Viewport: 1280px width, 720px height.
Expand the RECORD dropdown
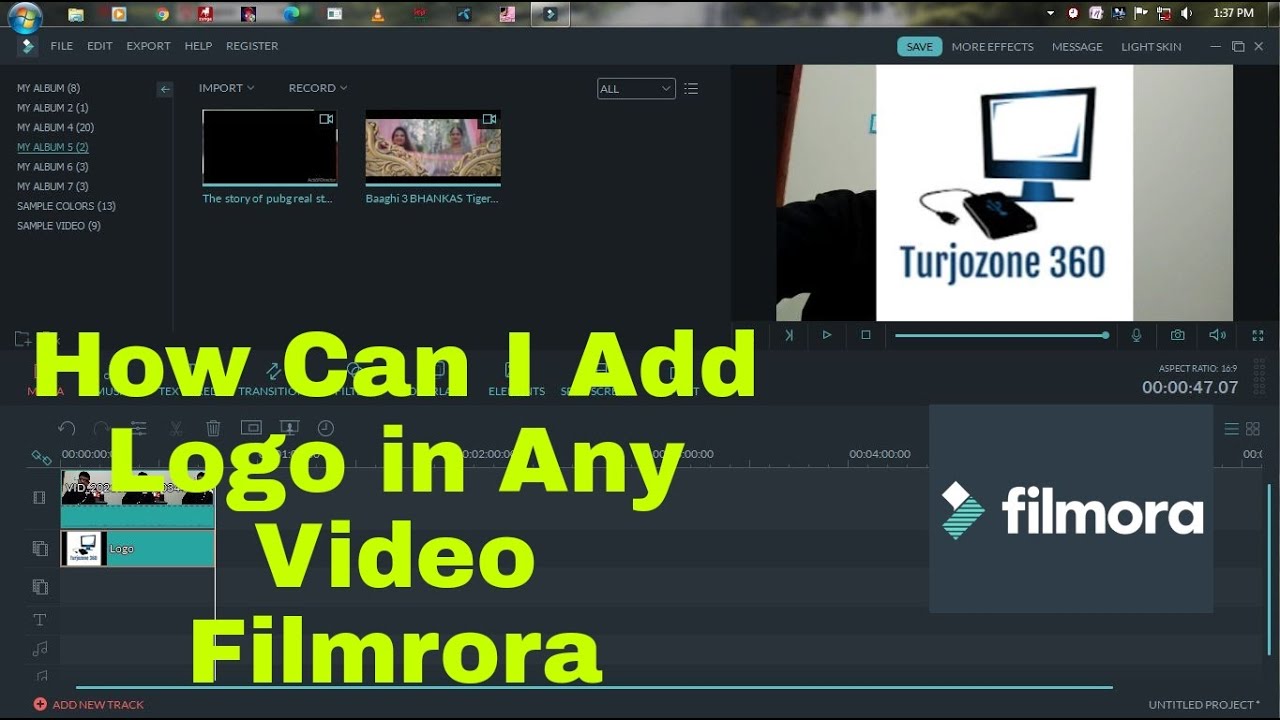point(318,88)
